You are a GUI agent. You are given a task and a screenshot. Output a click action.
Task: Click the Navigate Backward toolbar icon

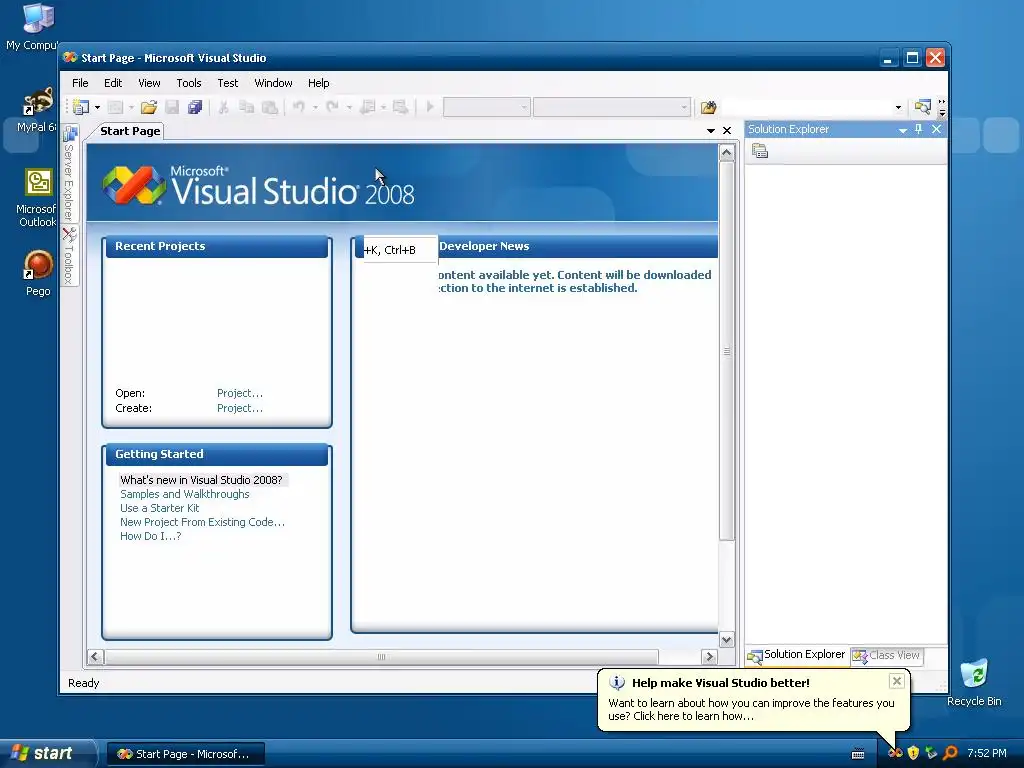click(368, 106)
